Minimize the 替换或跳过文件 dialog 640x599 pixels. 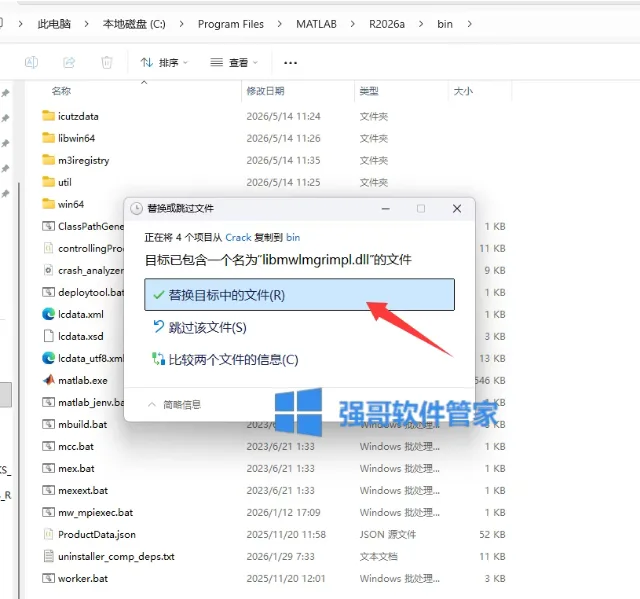point(385,209)
